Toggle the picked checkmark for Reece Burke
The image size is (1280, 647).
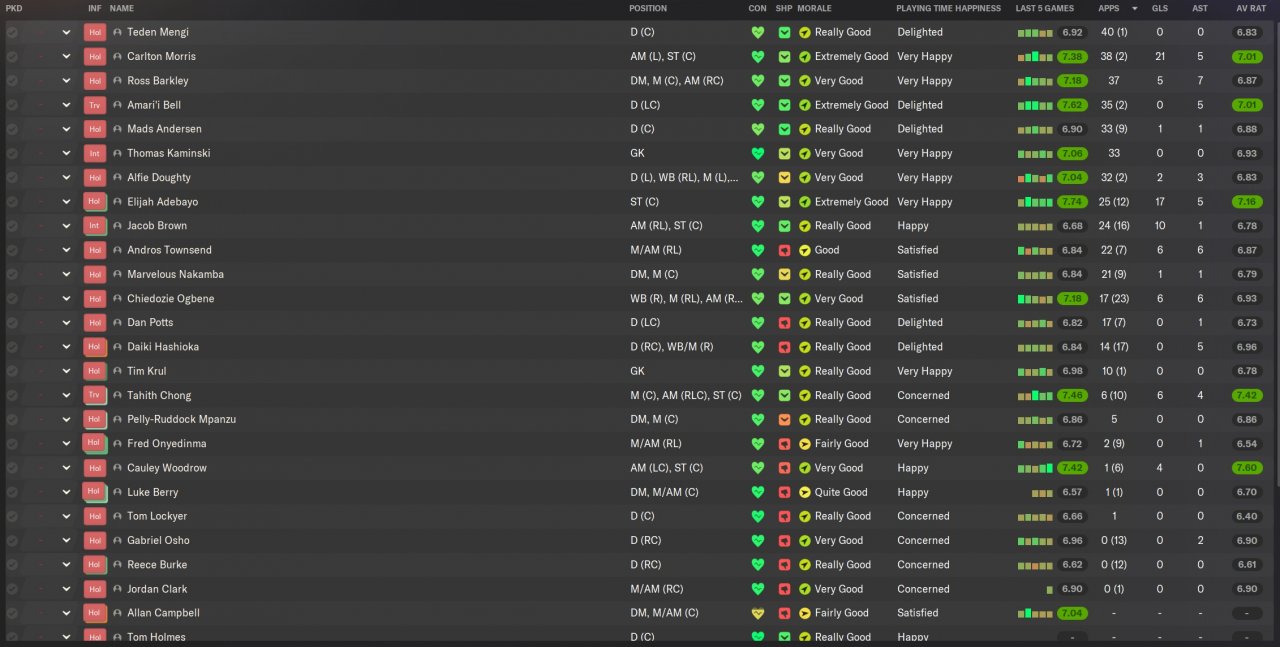12,565
